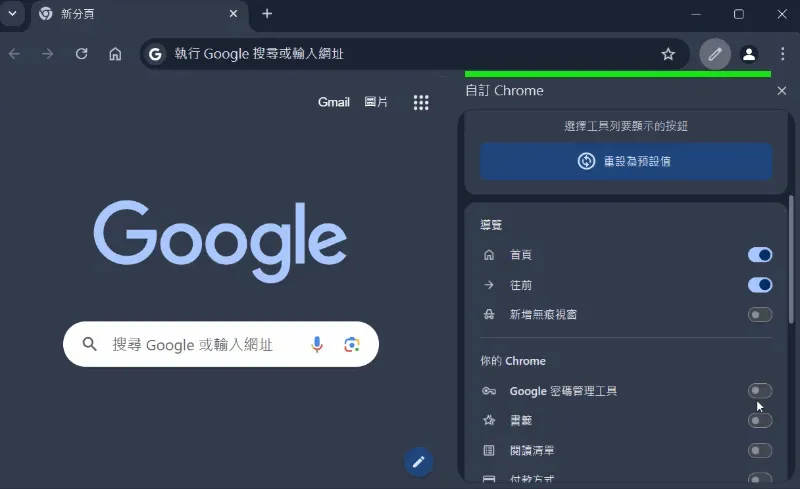The width and height of the screenshot is (800, 489).
Task: Minimize the Chrome window
Action: click(696, 14)
